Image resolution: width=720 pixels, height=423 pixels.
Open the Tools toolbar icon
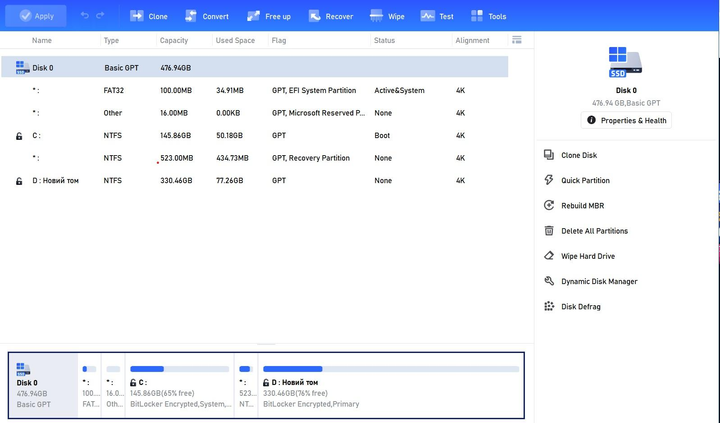(x=477, y=16)
